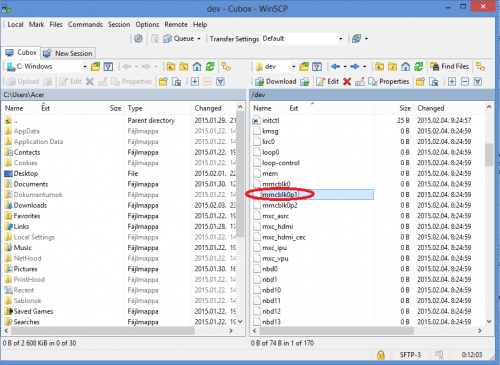Open the Preferences gear icon
Screen dimensions: 500x365
tap(138, 39)
